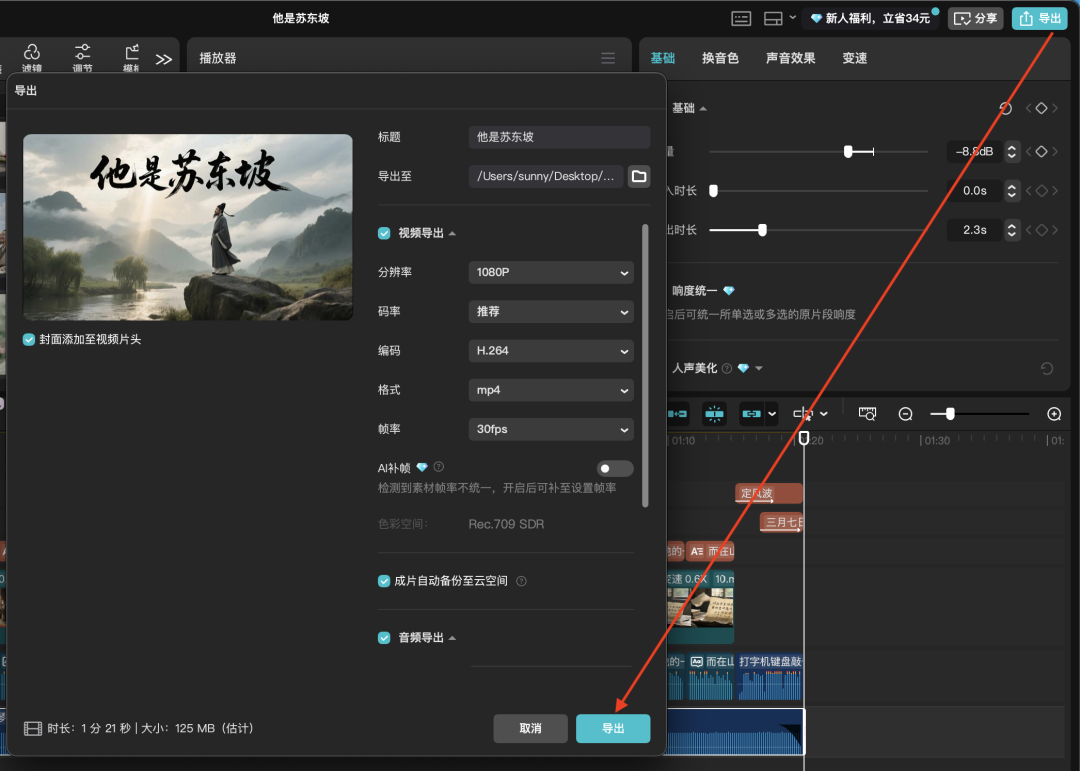Zoom out of the timeline with − magnifier
Viewport: 1080px width, 771px height.
904,413
